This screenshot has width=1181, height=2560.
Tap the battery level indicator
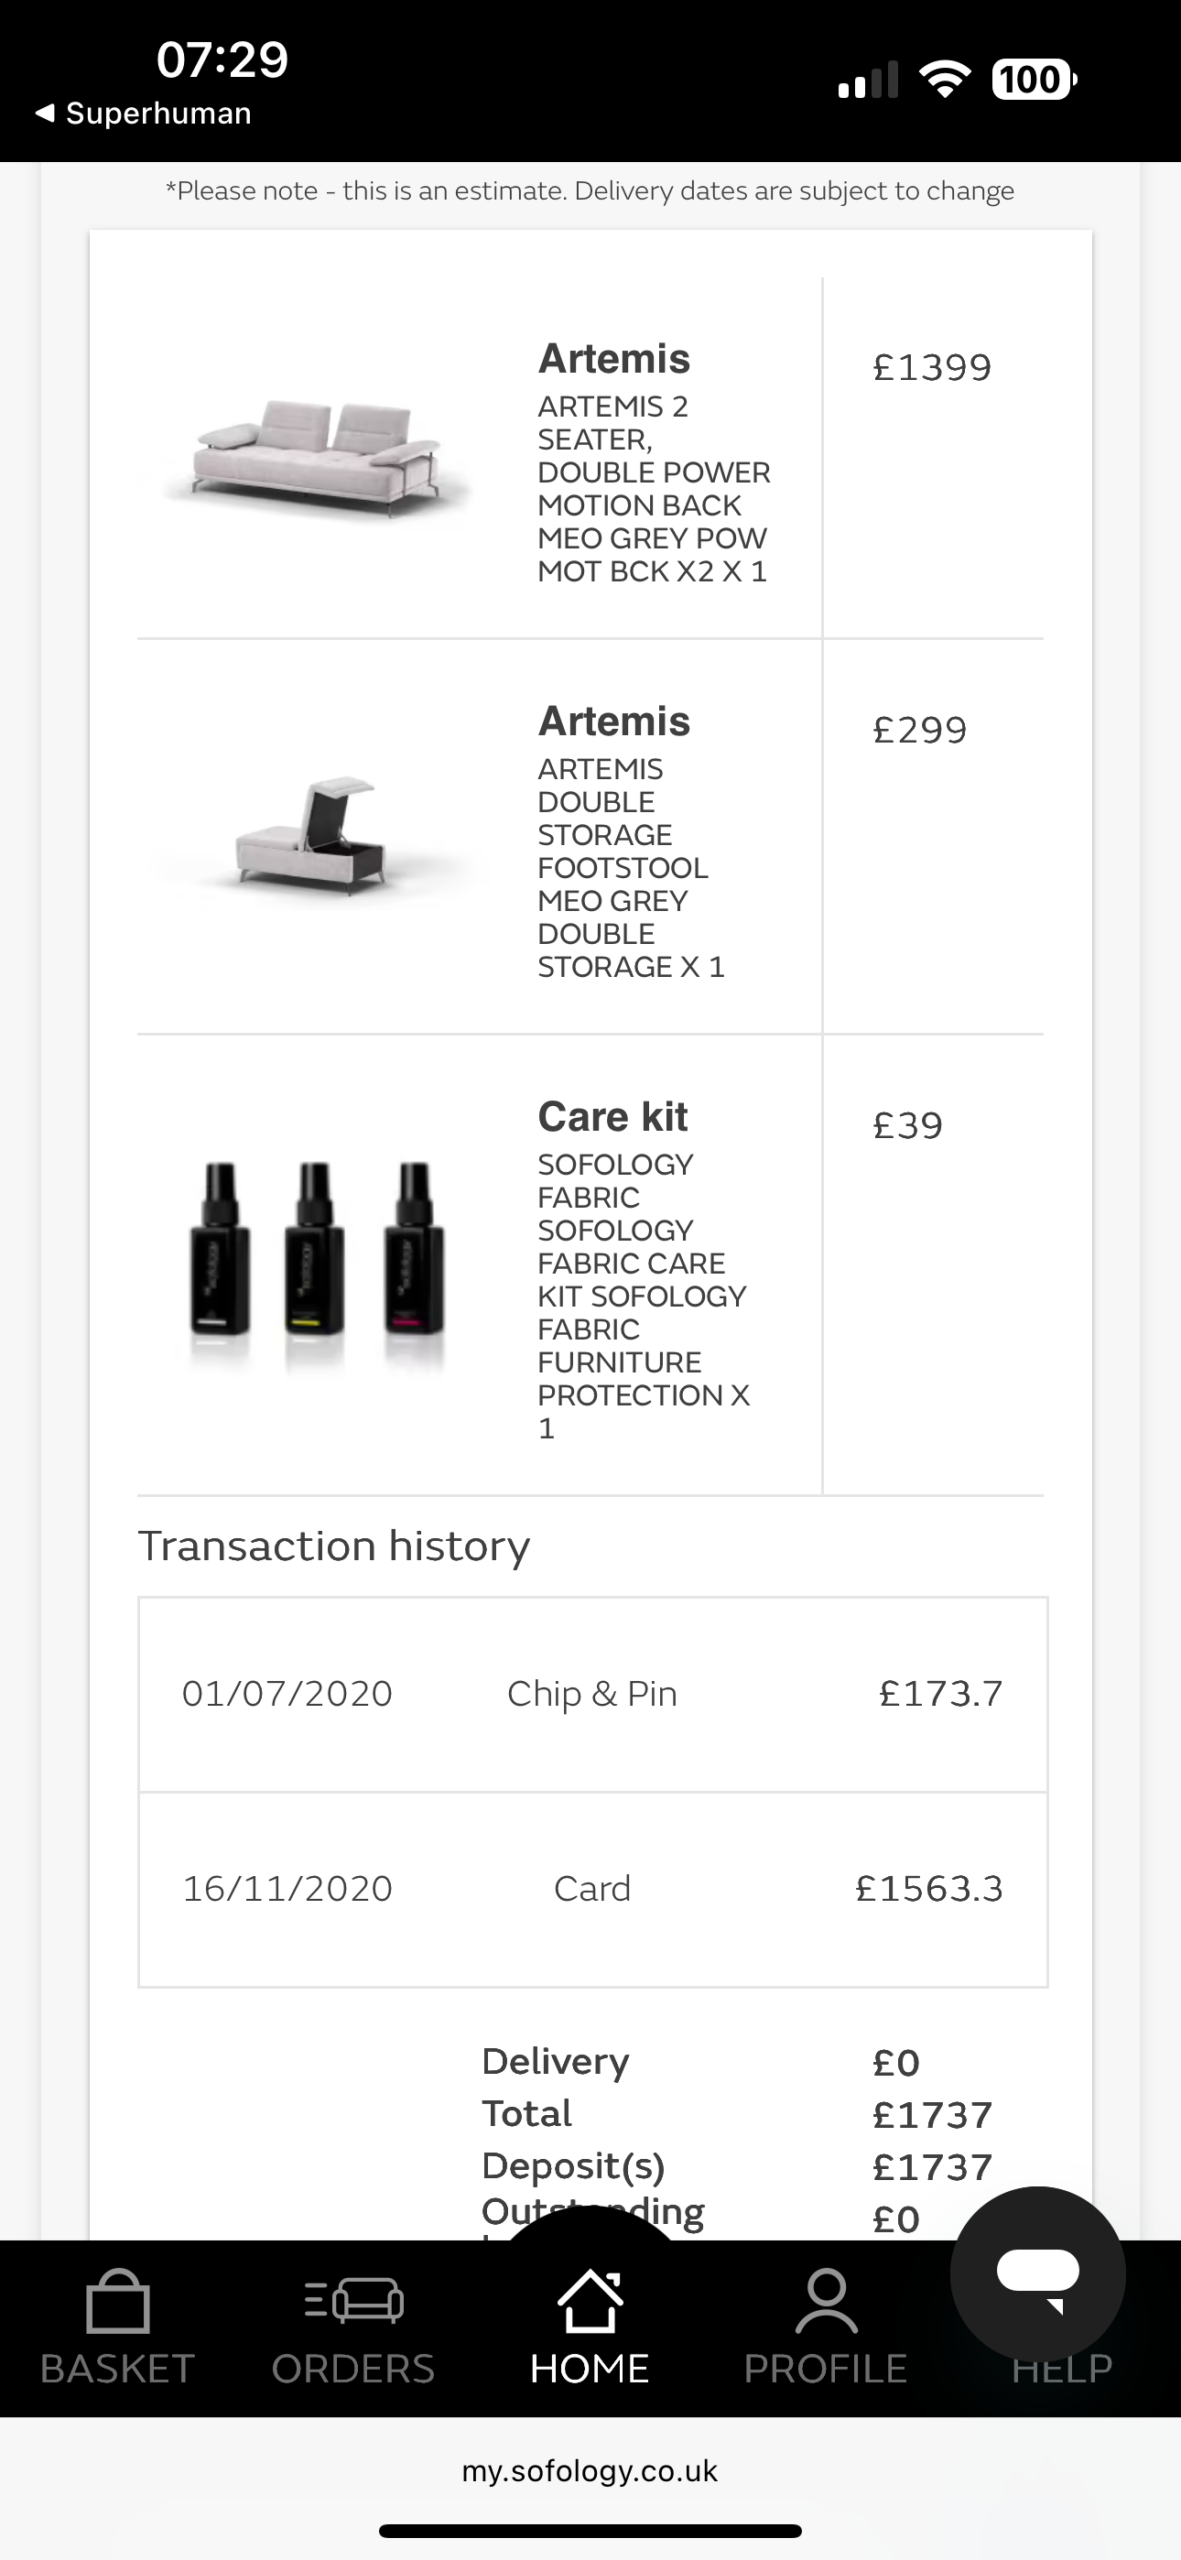pos(1033,79)
